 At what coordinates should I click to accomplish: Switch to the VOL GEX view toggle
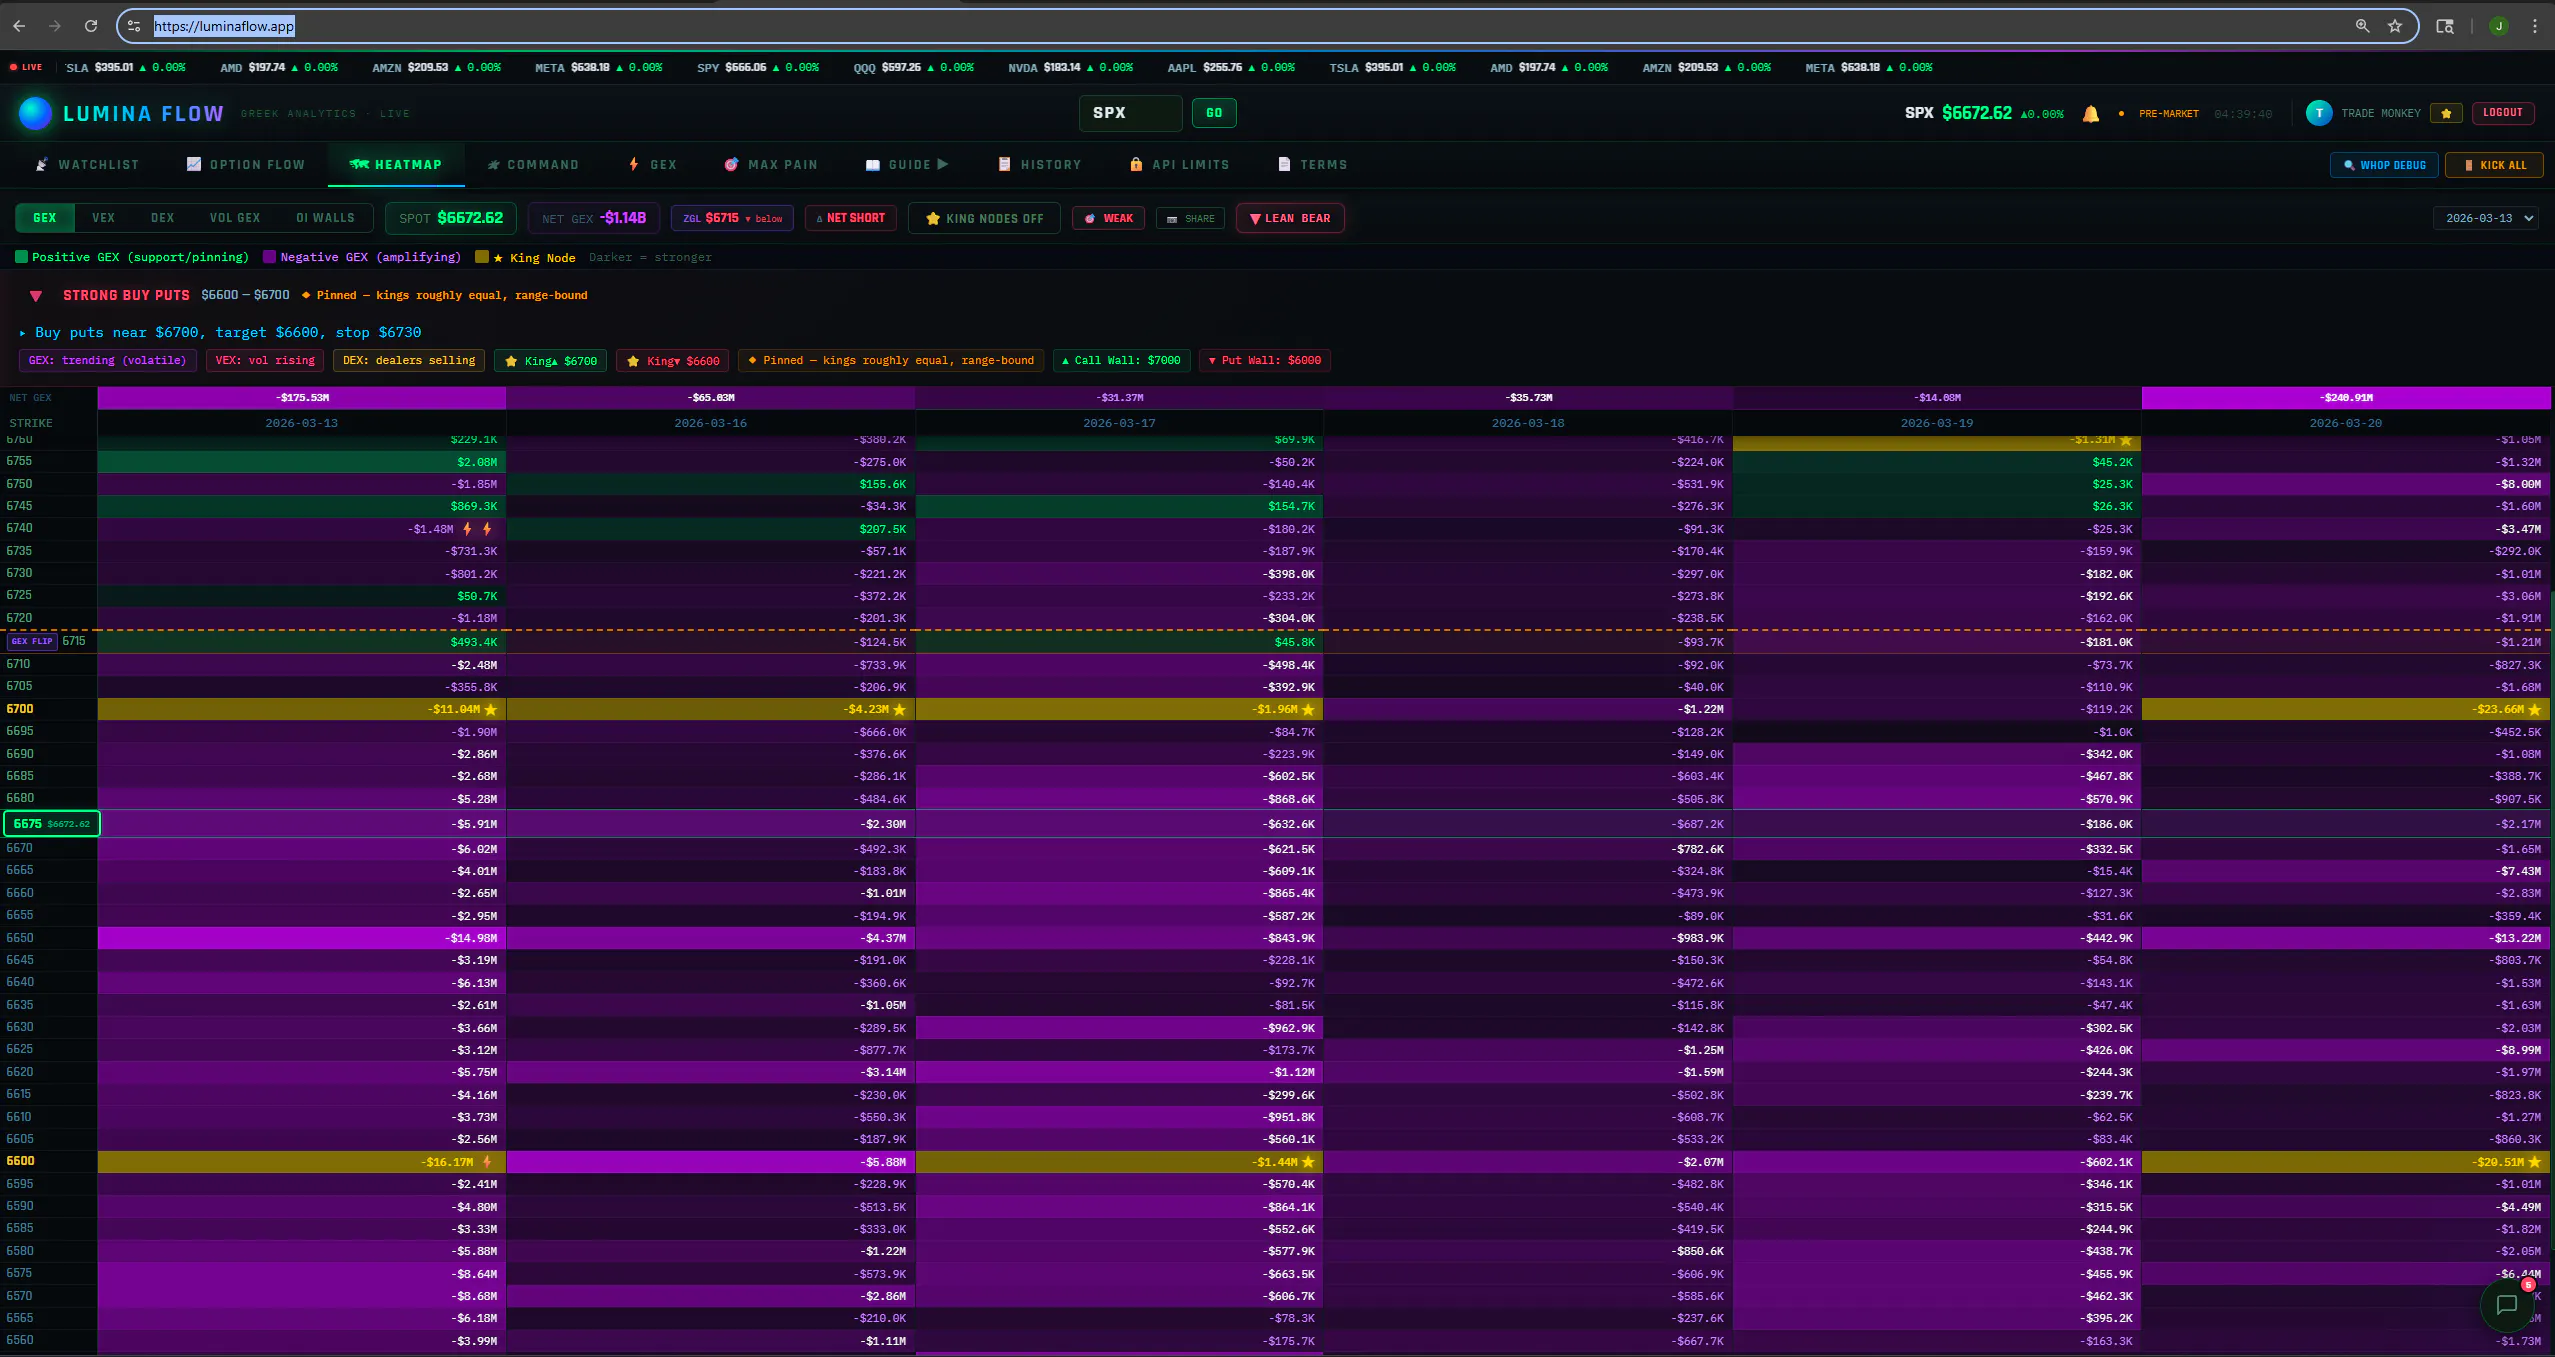click(x=235, y=218)
